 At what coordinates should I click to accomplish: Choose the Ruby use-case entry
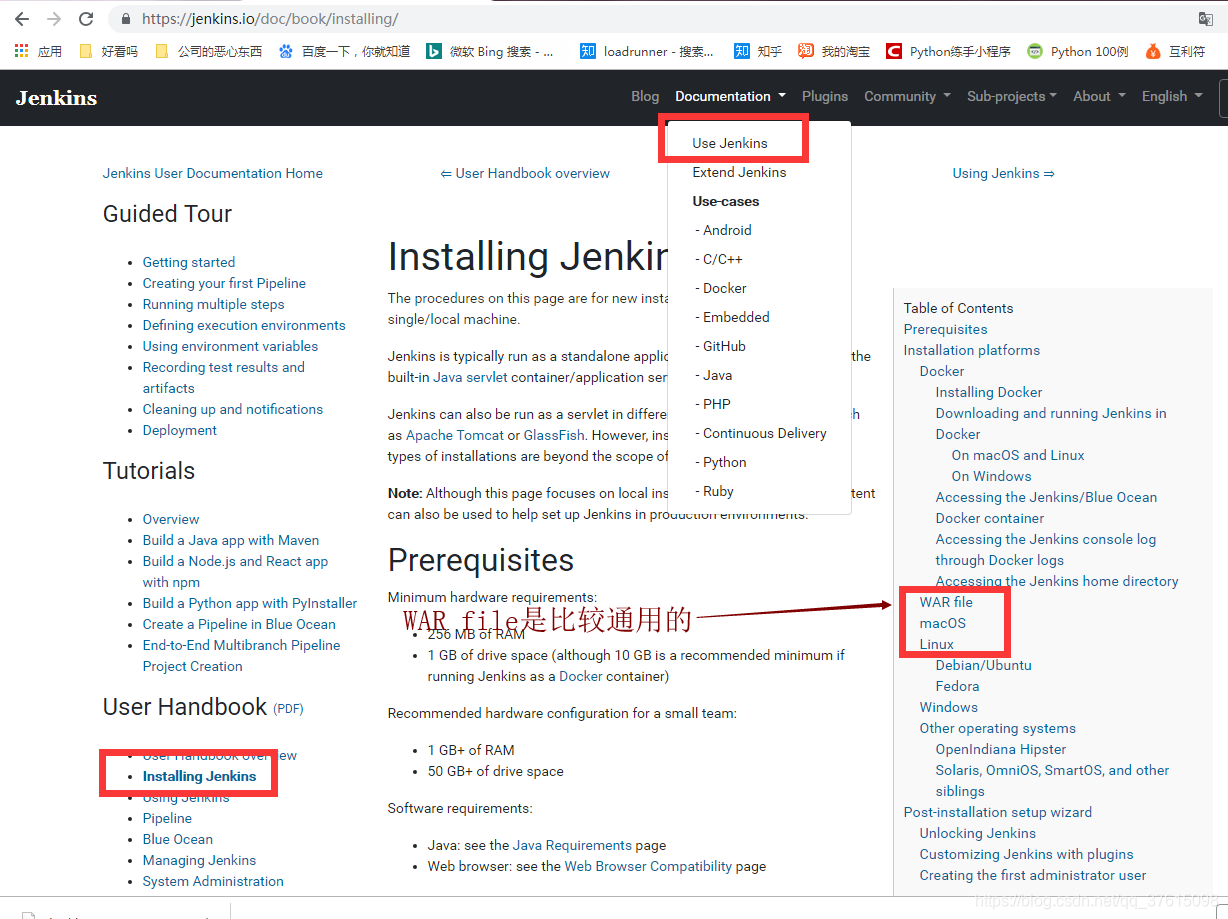click(x=715, y=491)
